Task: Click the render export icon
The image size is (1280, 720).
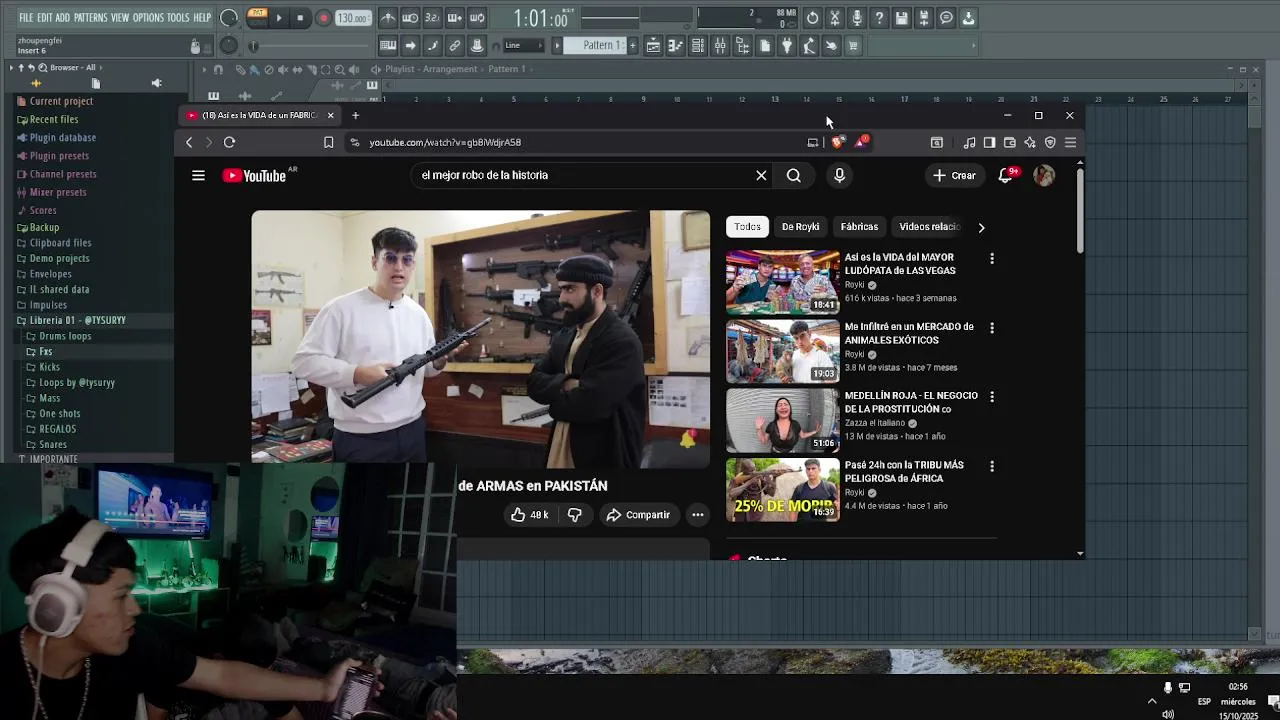Action: 923,18
